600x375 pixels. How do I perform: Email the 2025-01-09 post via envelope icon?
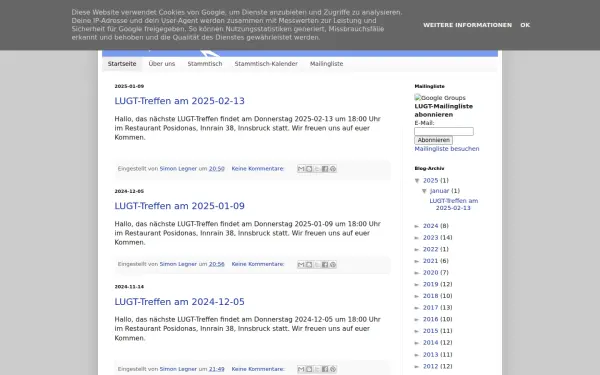coord(301,264)
